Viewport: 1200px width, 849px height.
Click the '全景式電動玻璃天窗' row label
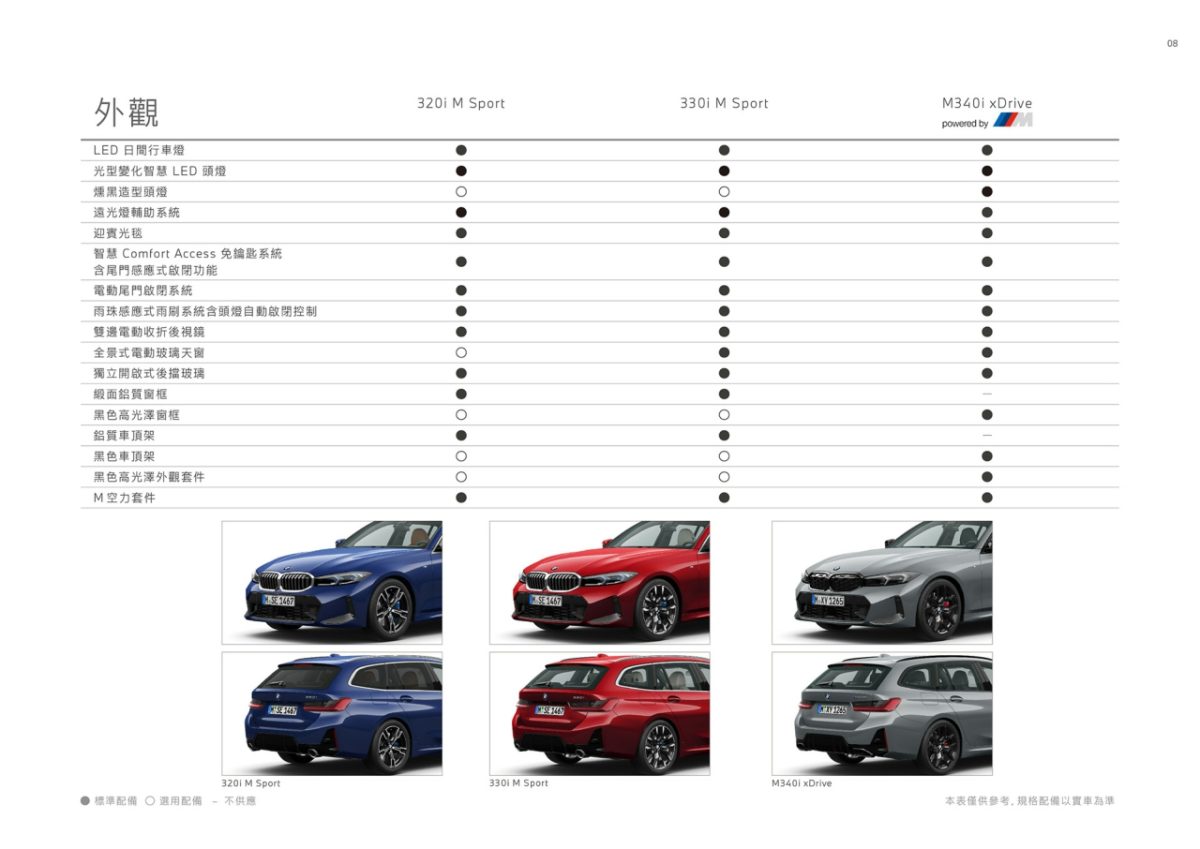149,353
